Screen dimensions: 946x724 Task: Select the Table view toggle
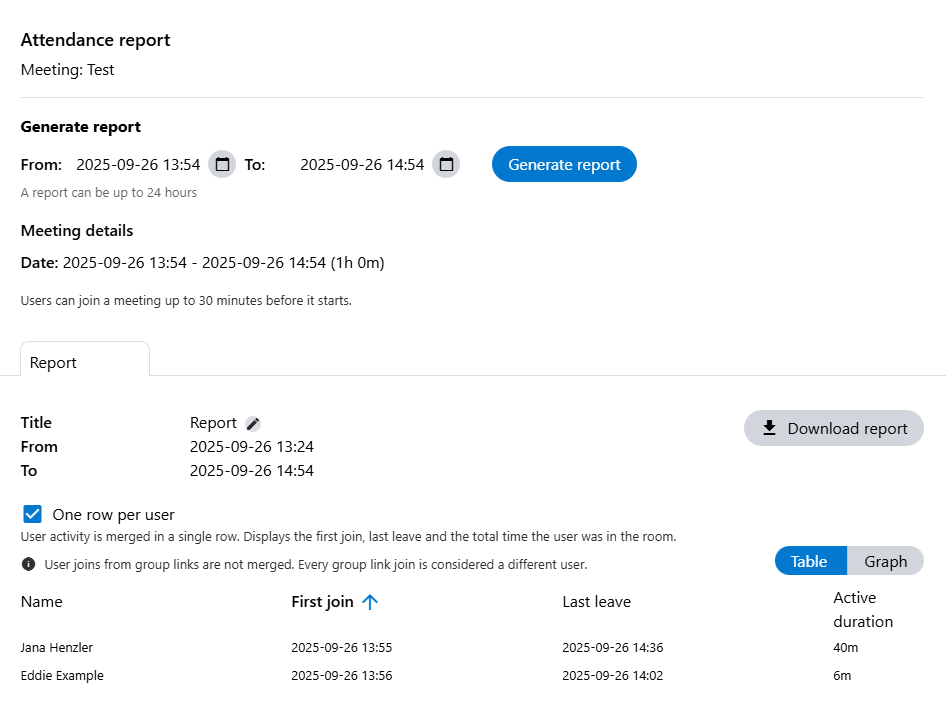click(x=809, y=561)
